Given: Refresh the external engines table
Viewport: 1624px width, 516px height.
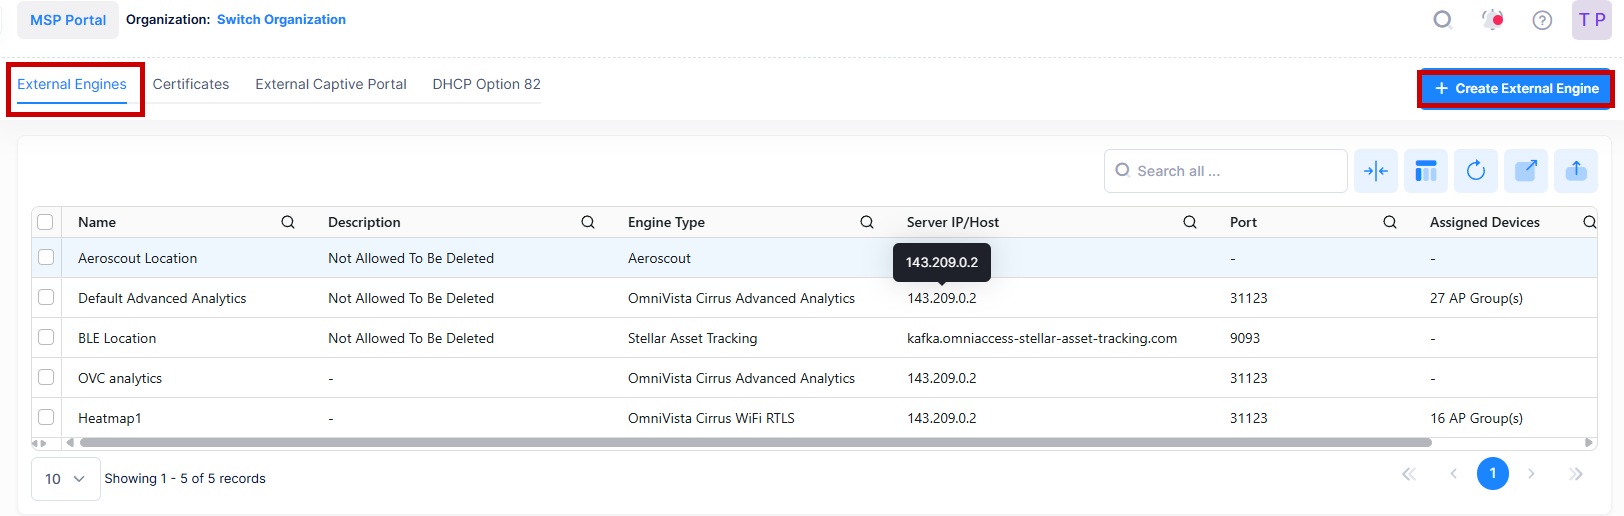Looking at the screenshot, I should 1476,171.
